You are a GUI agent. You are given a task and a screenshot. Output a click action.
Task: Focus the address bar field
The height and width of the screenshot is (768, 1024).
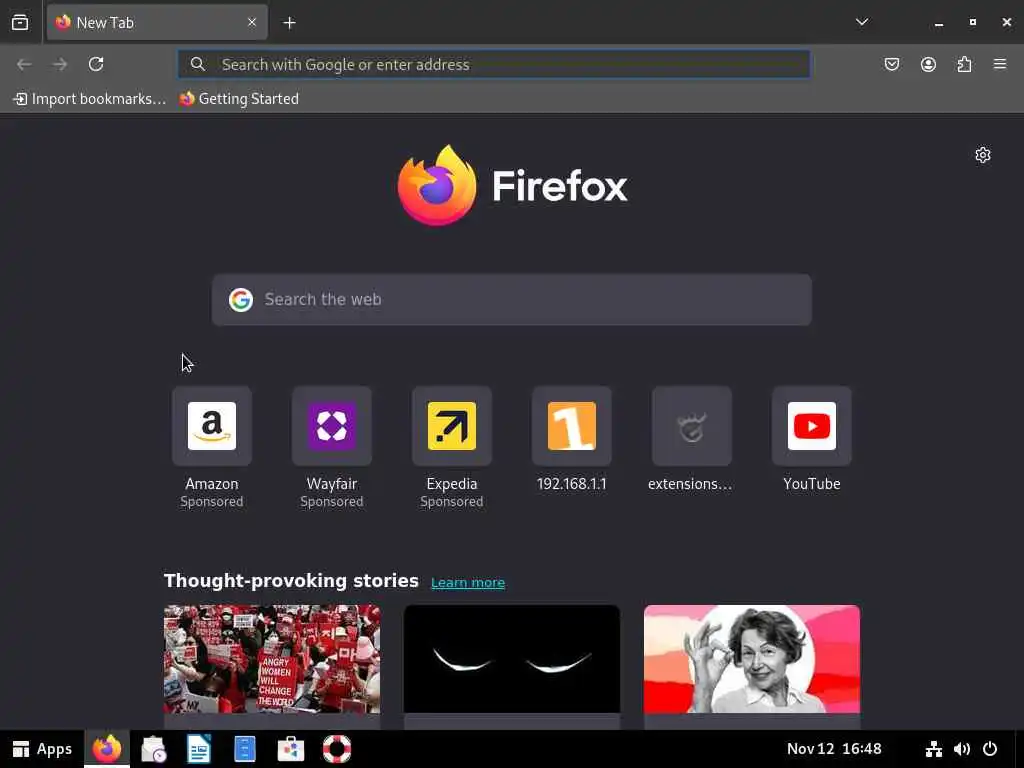[x=494, y=64]
